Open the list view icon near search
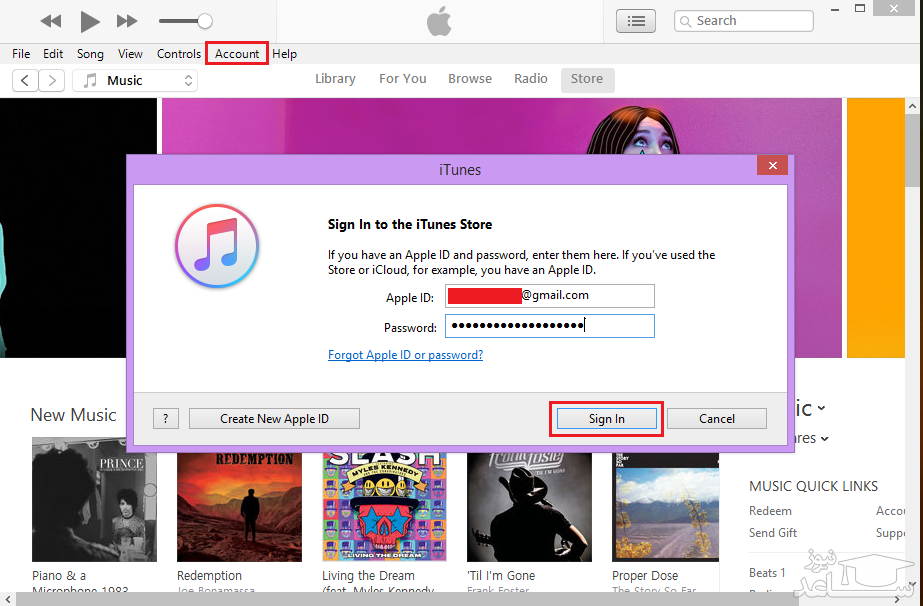923x606 pixels. point(636,20)
